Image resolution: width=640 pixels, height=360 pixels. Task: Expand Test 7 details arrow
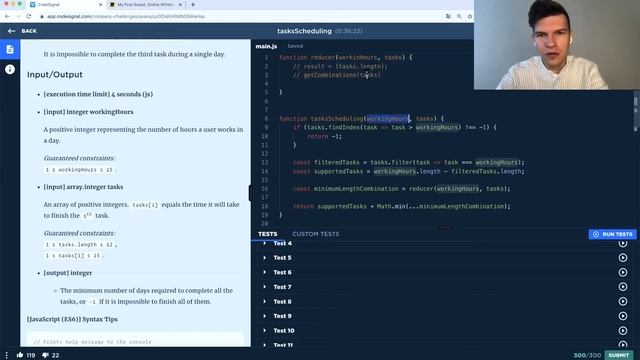[x=264, y=287]
